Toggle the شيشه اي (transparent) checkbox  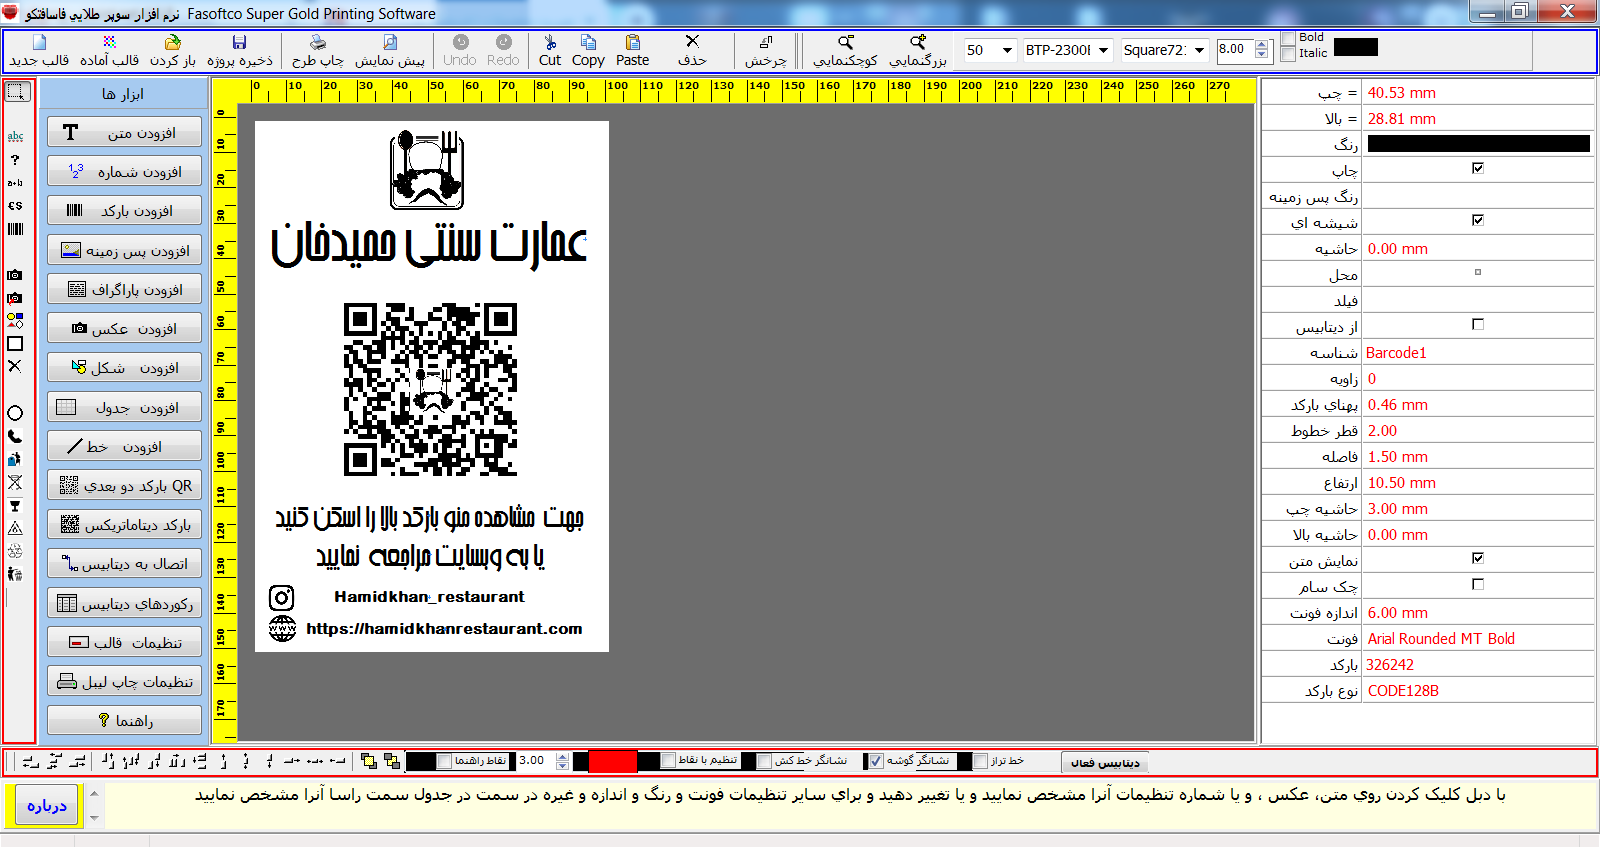(1478, 220)
